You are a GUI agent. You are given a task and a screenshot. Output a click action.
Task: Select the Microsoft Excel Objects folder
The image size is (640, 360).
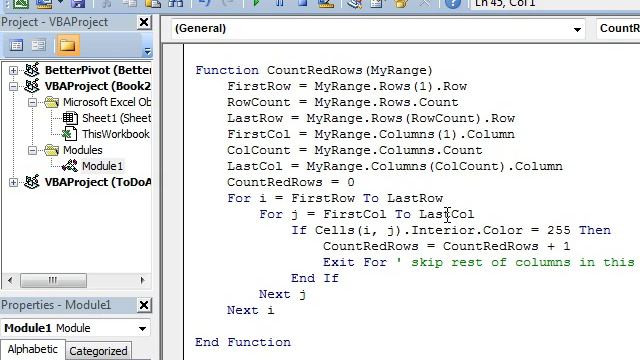pos(107,102)
